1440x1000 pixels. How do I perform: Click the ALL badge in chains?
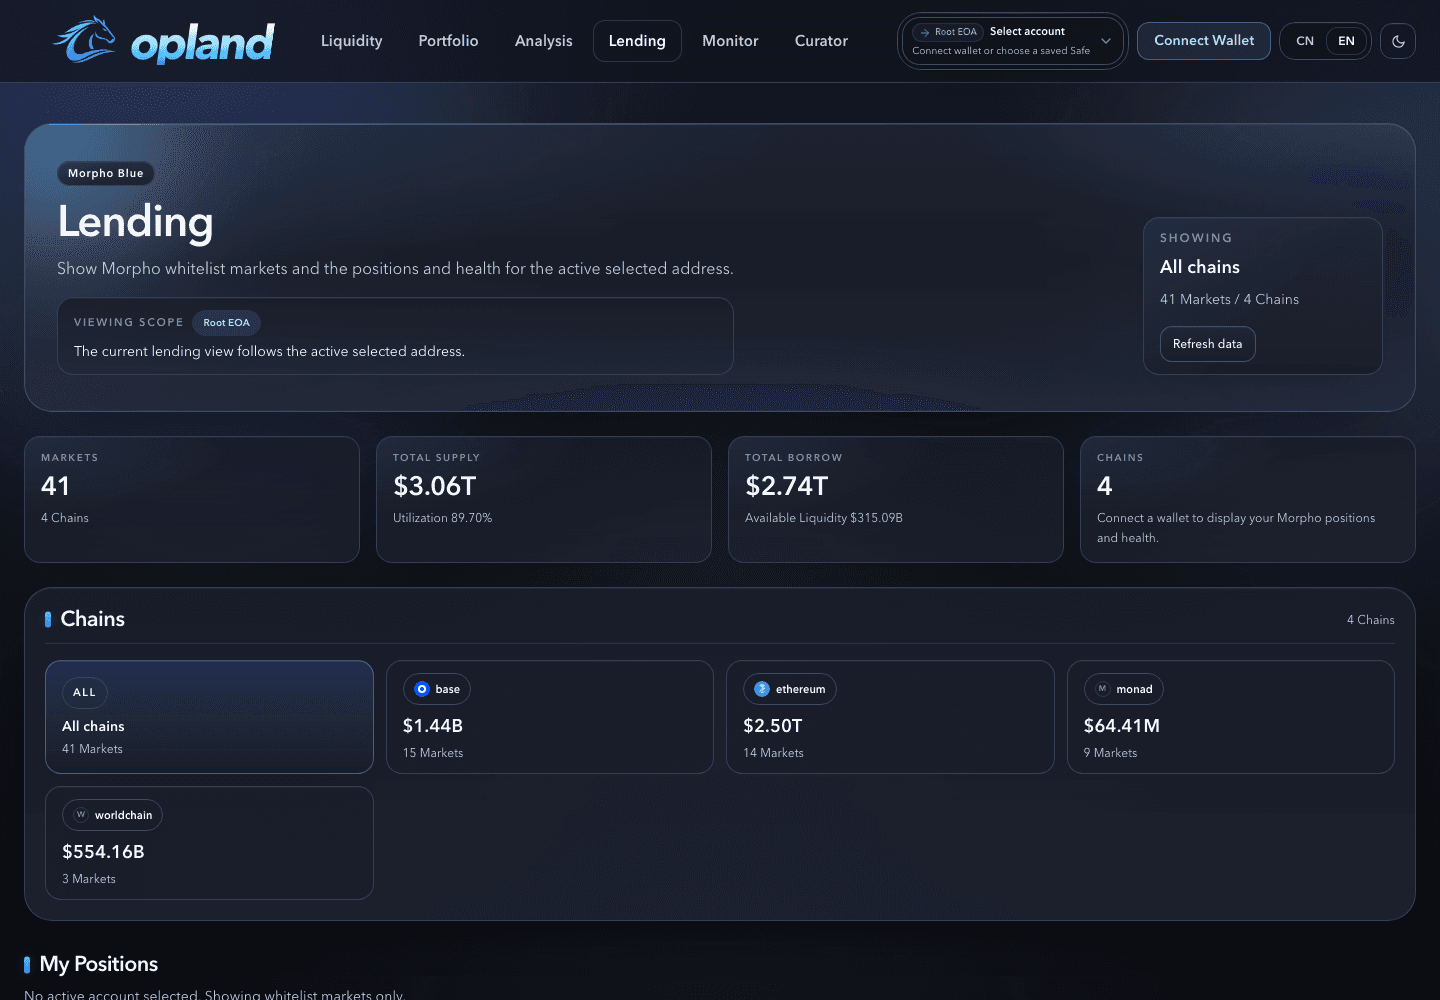pyautogui.click(x=85, y=693)
